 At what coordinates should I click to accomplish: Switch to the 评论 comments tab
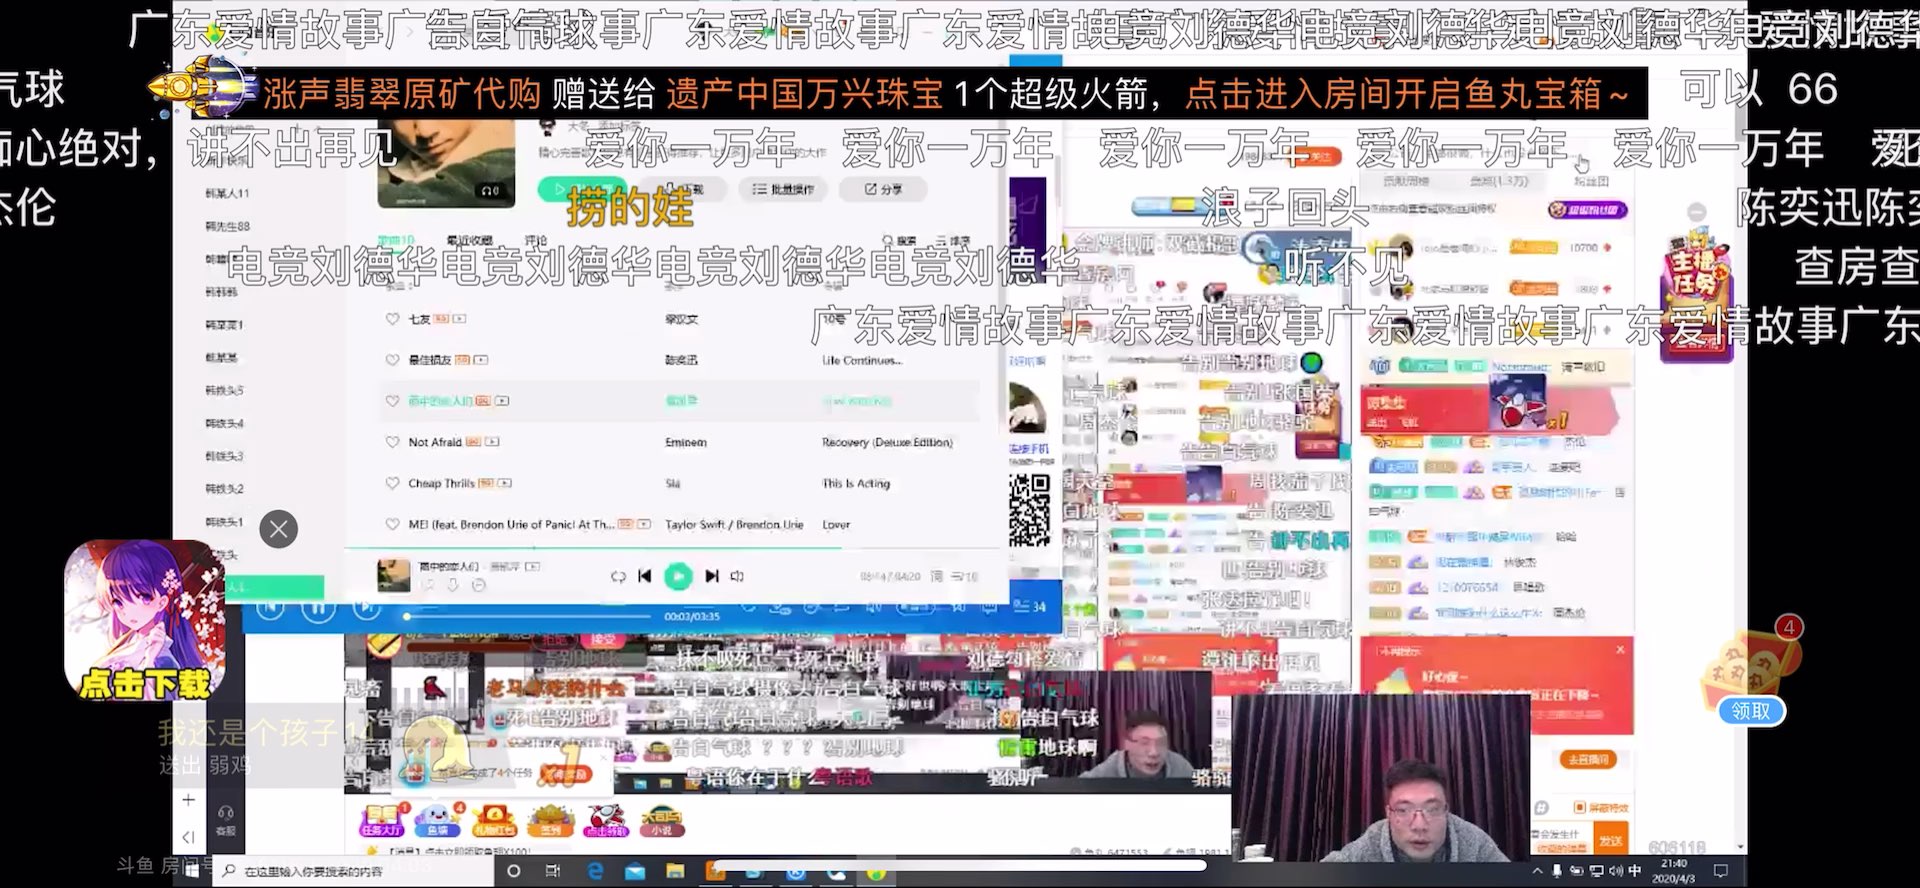click(536, 241)
